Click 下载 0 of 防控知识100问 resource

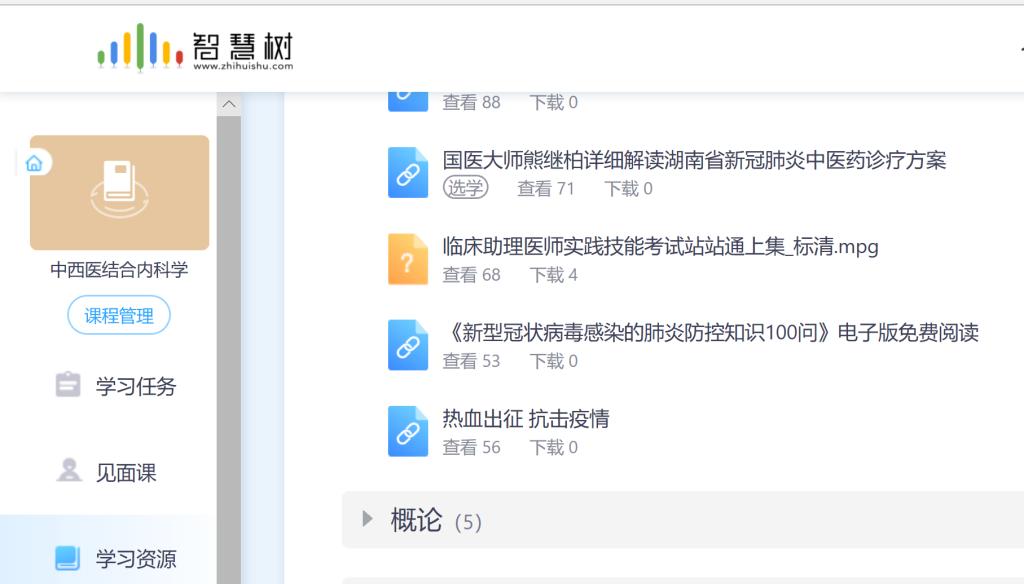(554, 361)
